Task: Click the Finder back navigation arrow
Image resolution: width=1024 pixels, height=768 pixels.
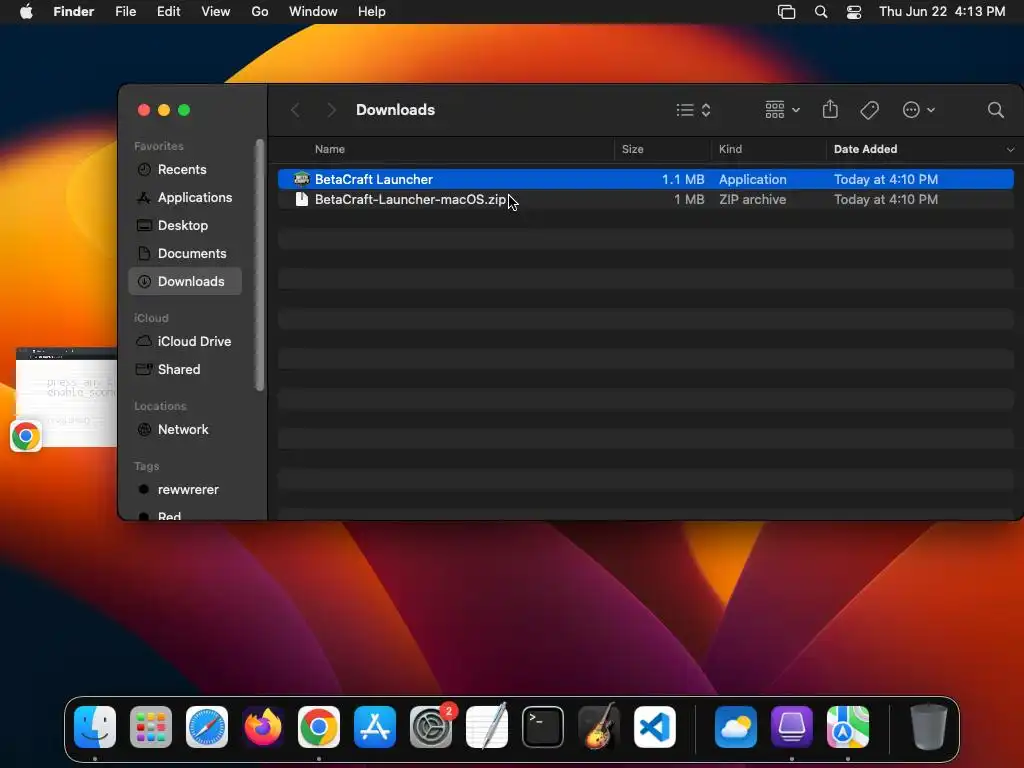Action: pos(295,110)
